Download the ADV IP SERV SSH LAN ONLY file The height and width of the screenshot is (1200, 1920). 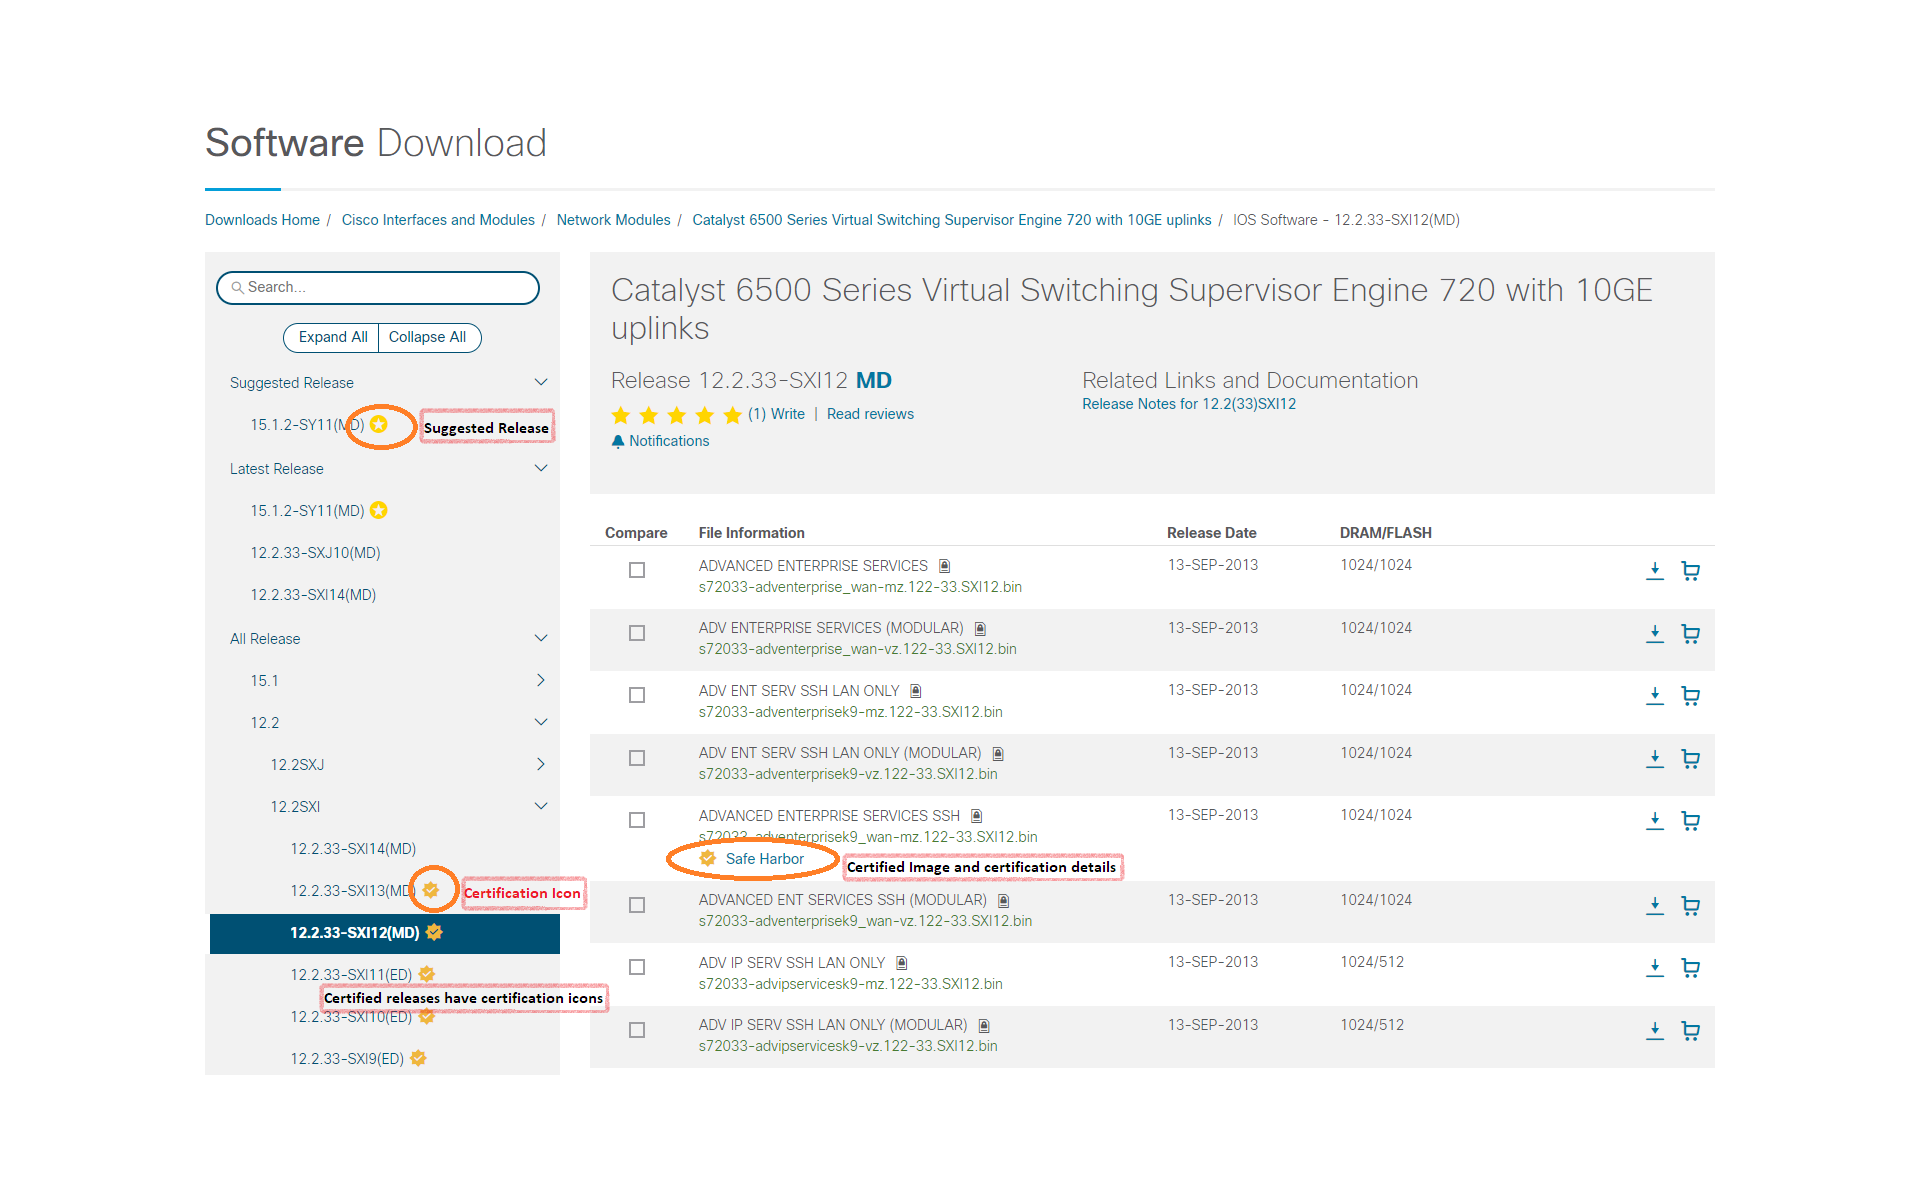pos(1654,967)
